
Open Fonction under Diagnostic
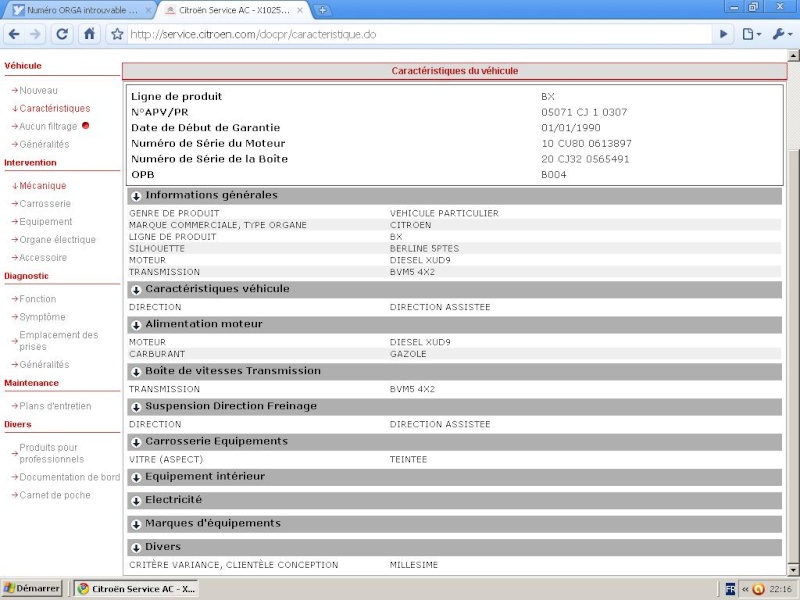click(38, 299)
